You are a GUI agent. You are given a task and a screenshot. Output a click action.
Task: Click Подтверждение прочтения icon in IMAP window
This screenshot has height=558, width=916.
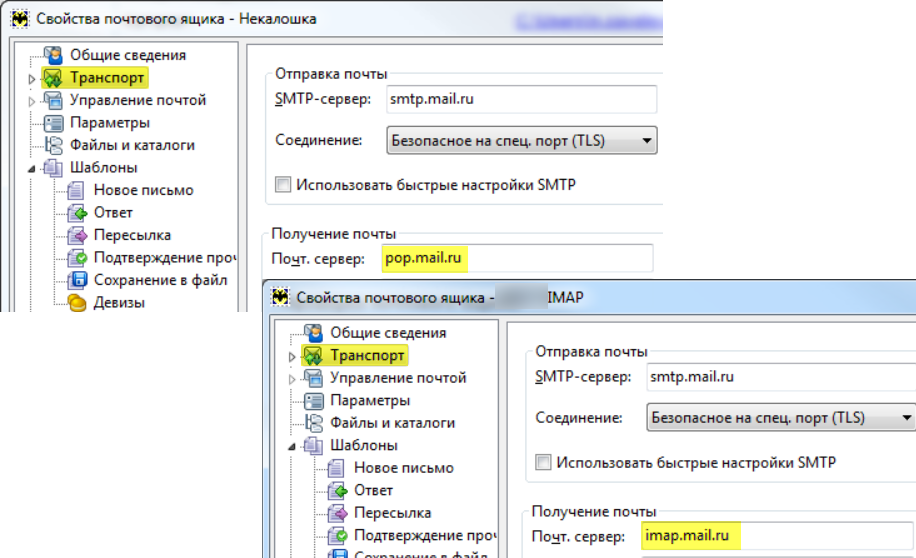point(337,536)
